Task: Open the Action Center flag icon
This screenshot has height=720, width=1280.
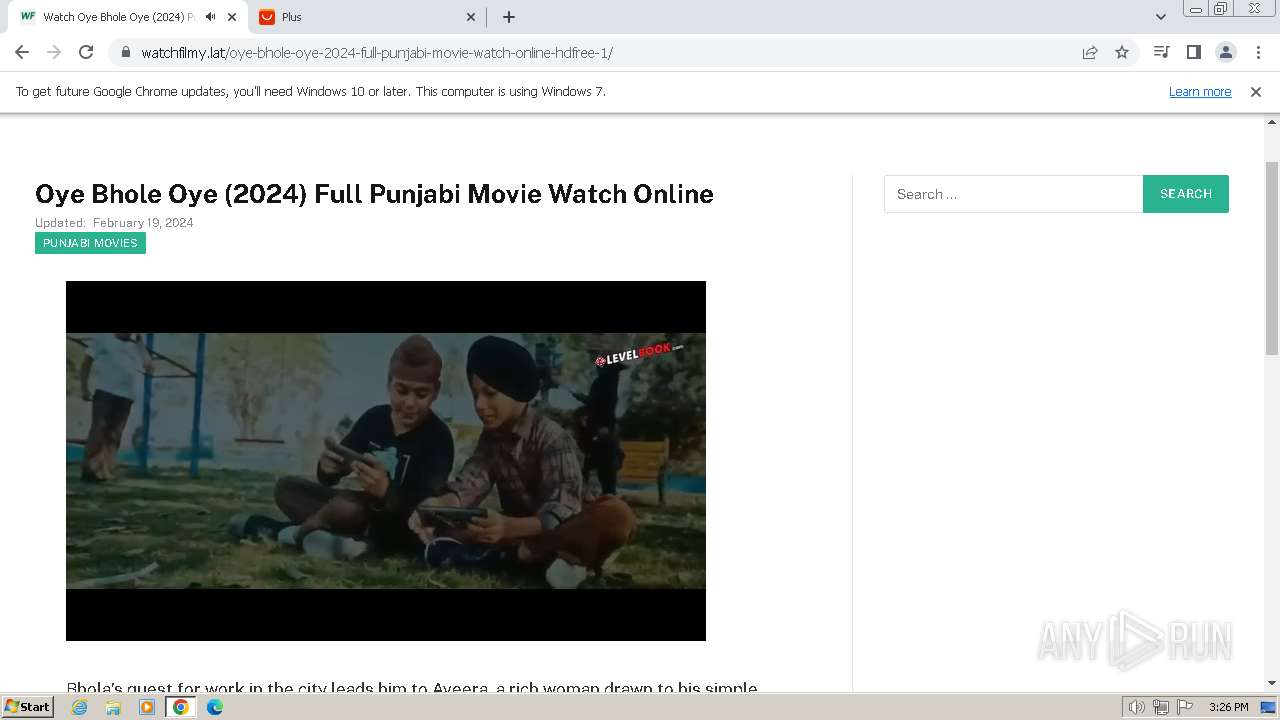Action: pyautogui.click(x=1184, y=707)
